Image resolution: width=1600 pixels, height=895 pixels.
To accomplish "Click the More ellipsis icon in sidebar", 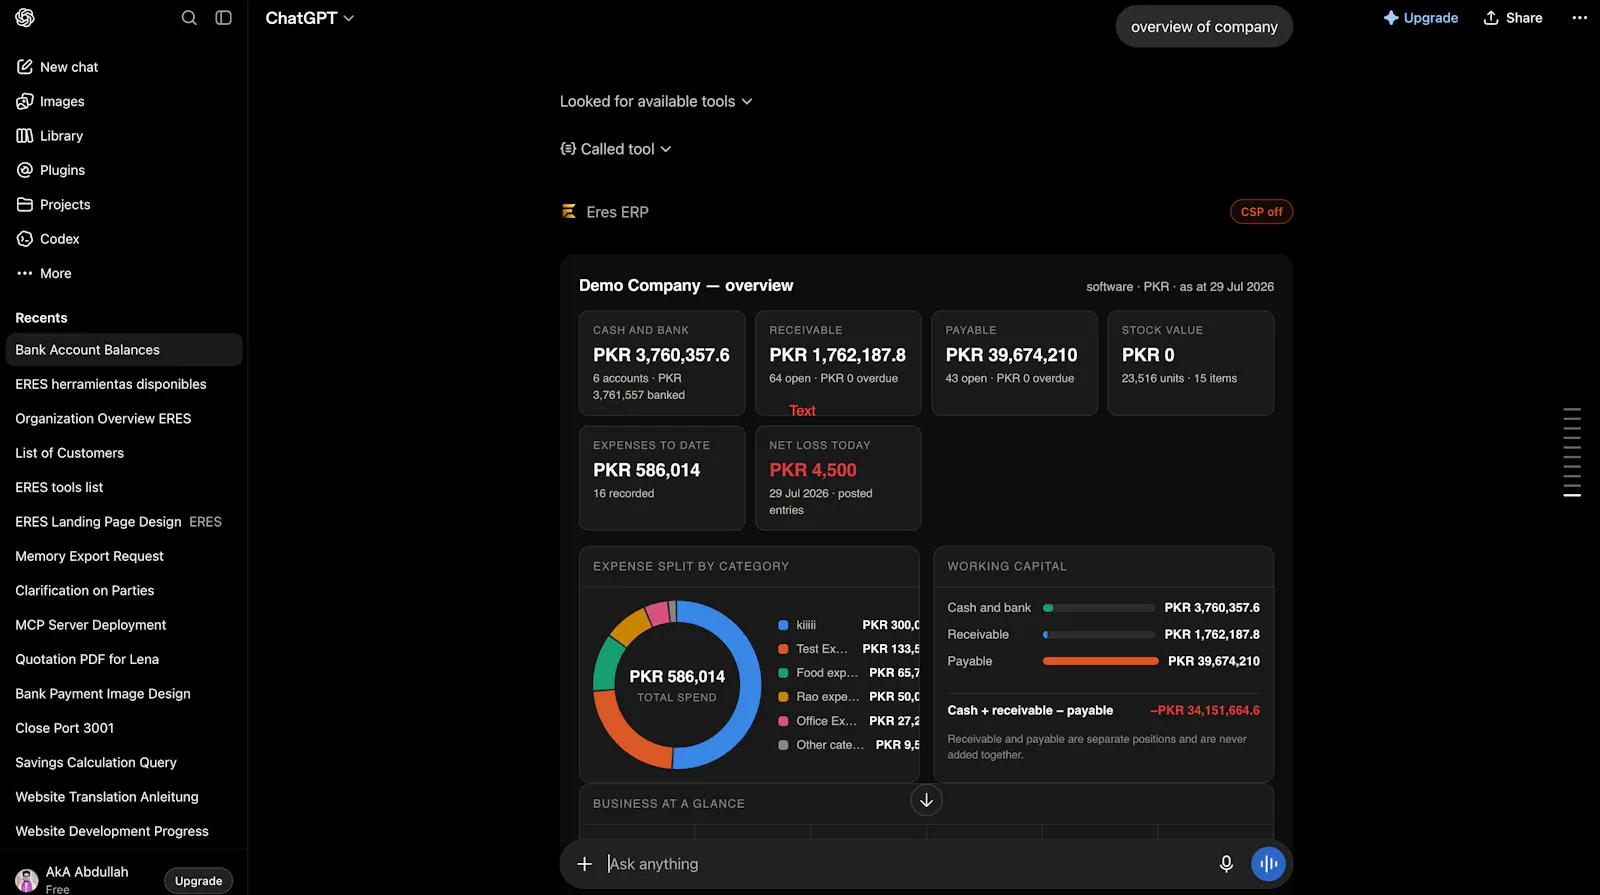I will tap(25, 273).
